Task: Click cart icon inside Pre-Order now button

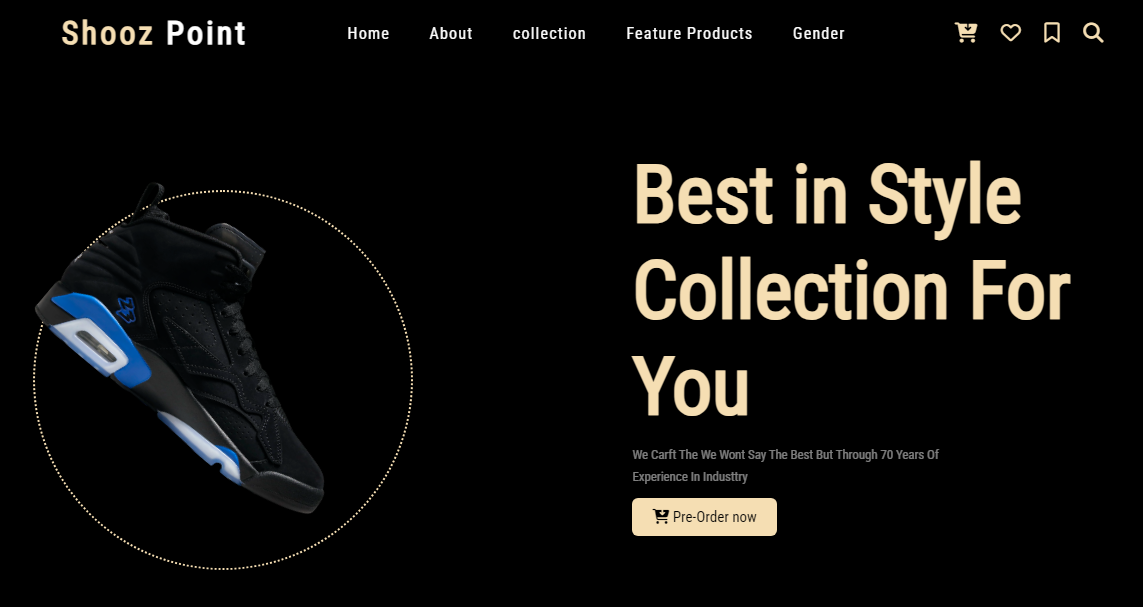Action: point(660,517)
